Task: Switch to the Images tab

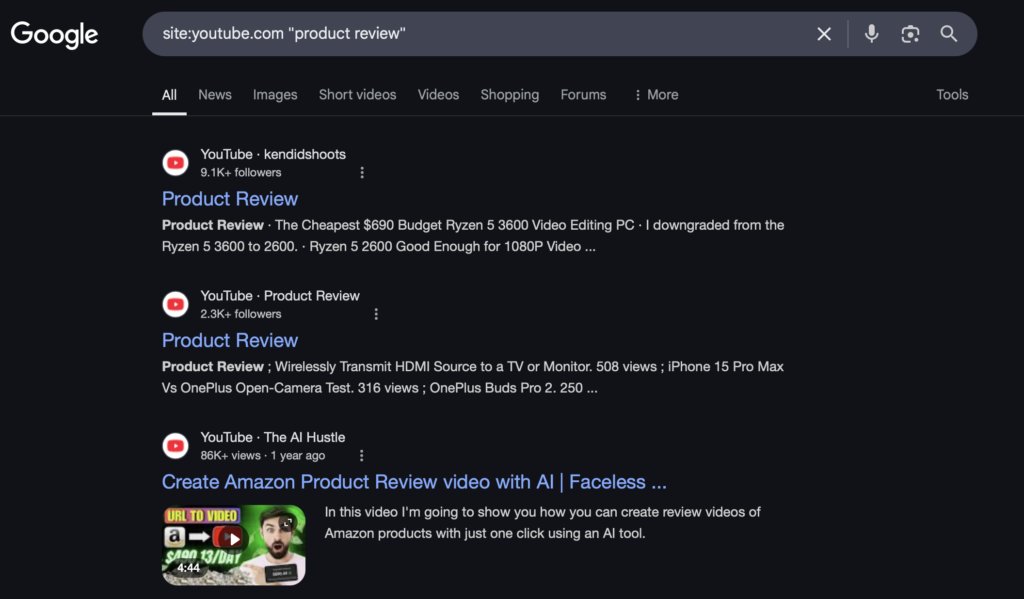Action: [275, 95]
